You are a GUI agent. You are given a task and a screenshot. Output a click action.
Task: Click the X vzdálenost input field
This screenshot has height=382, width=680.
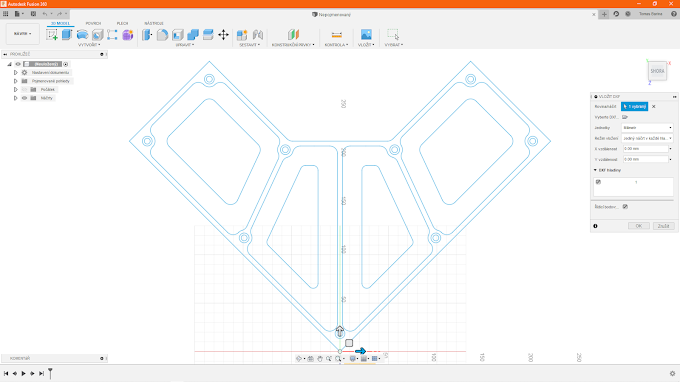click(646, 149)
